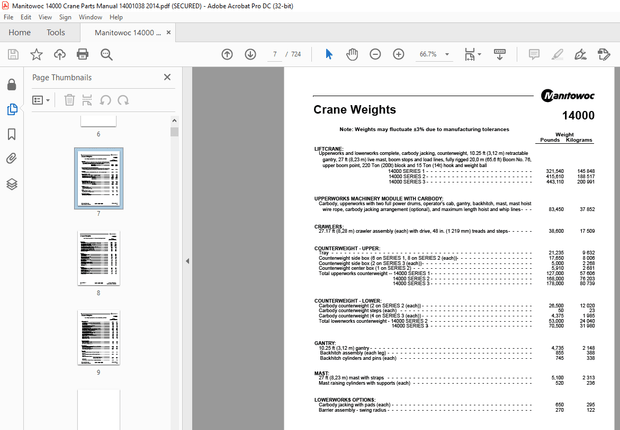The width and height of the screenshot is (620, 430).
Task: Go to previous page arrow
Action: pyautogui.click(x=227, y=54)
